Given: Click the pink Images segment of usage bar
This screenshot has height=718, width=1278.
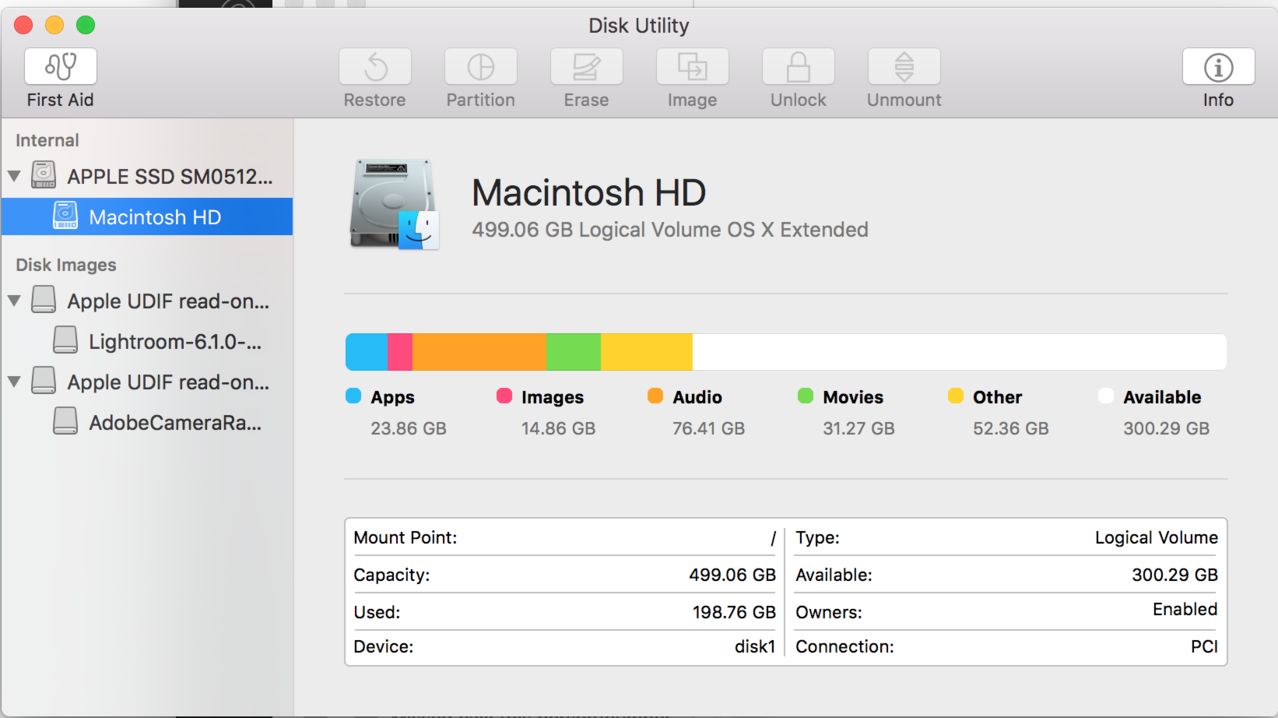Looking at the screenshot, I should [400, 352].
